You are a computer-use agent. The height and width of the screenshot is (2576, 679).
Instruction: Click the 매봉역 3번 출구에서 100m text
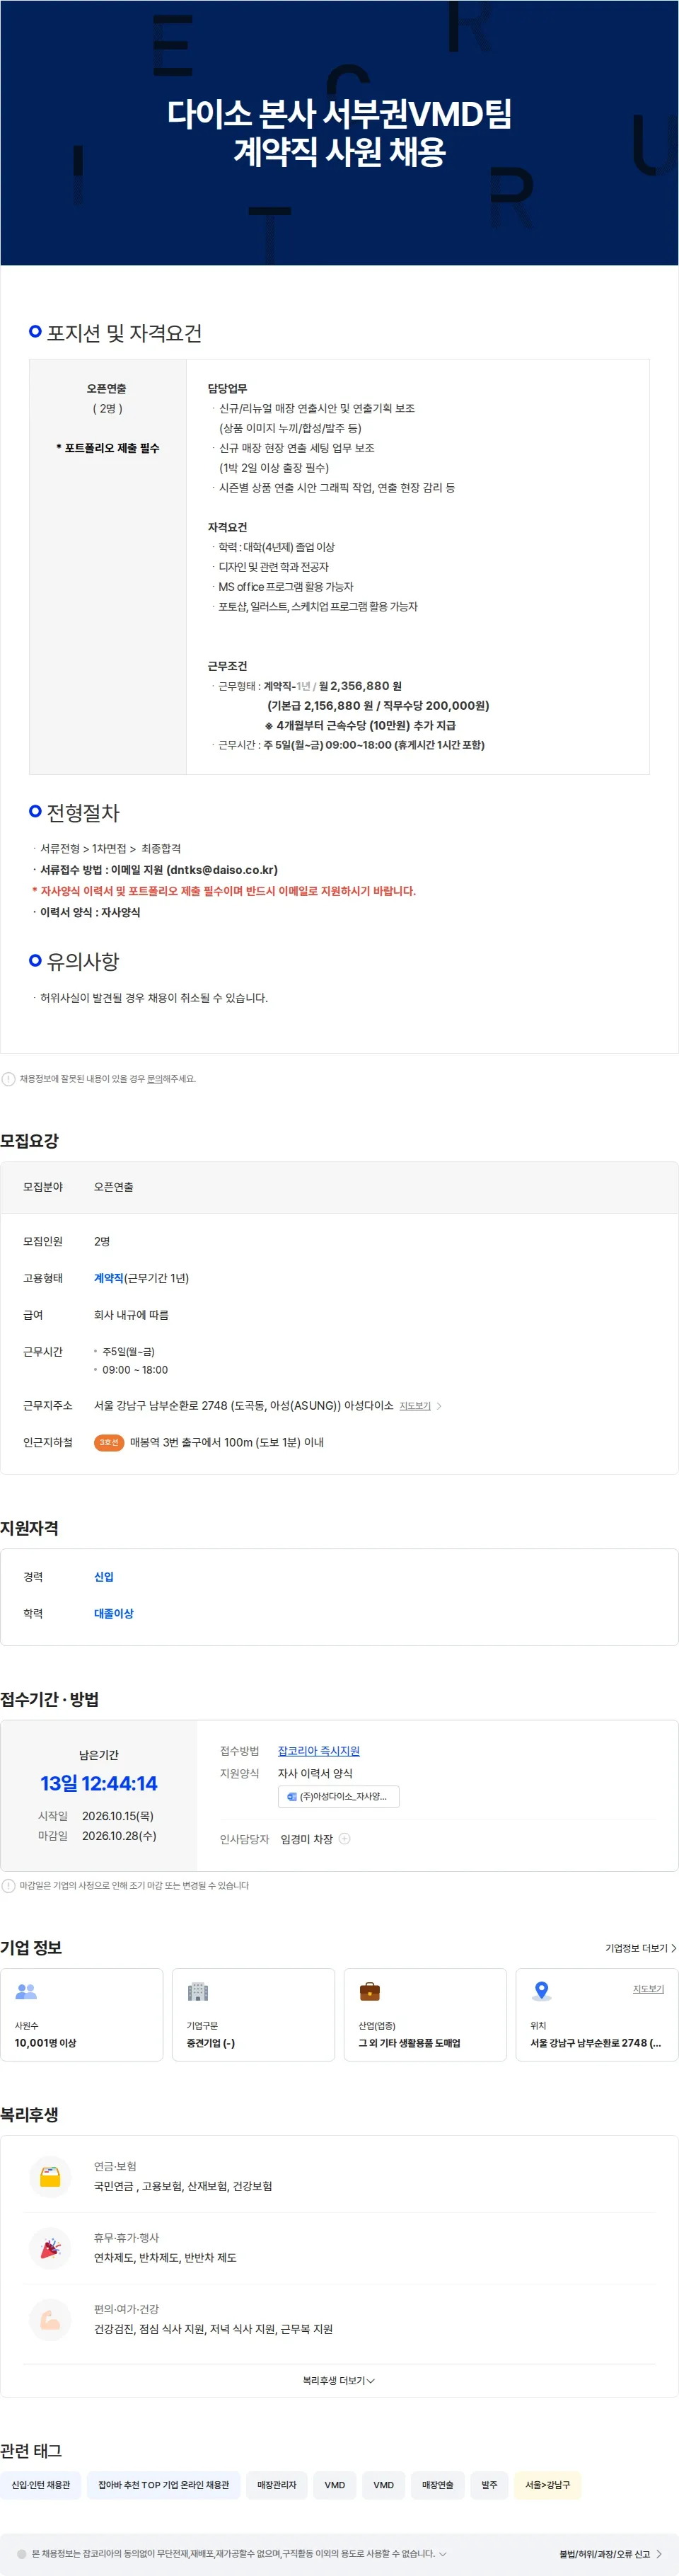tap(227, 1442)
